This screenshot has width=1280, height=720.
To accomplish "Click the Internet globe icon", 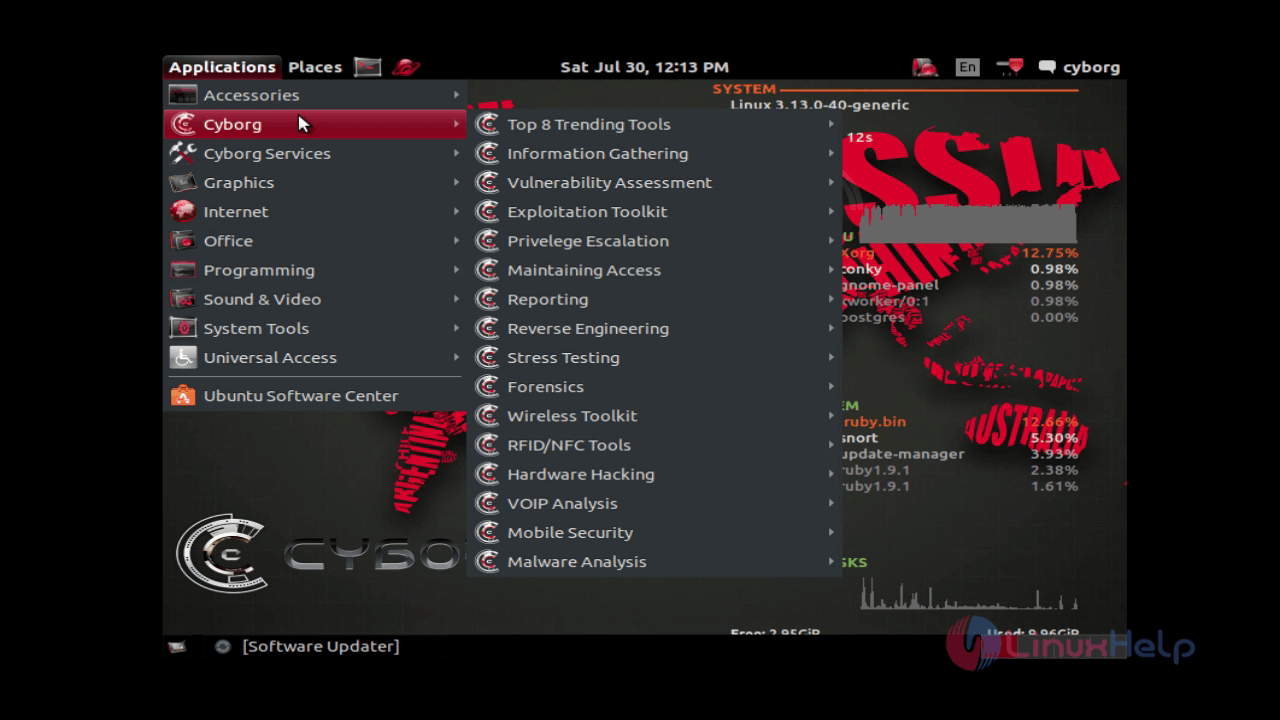I will point(183,211).
